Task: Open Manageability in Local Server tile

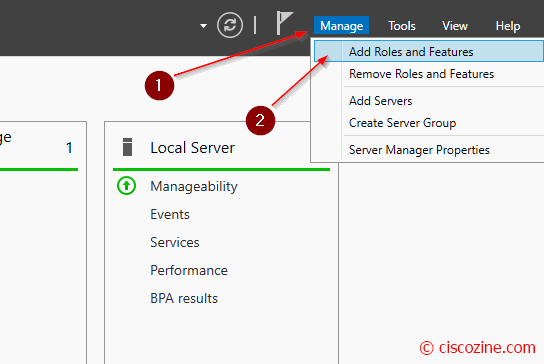Action: pos(194,187)
